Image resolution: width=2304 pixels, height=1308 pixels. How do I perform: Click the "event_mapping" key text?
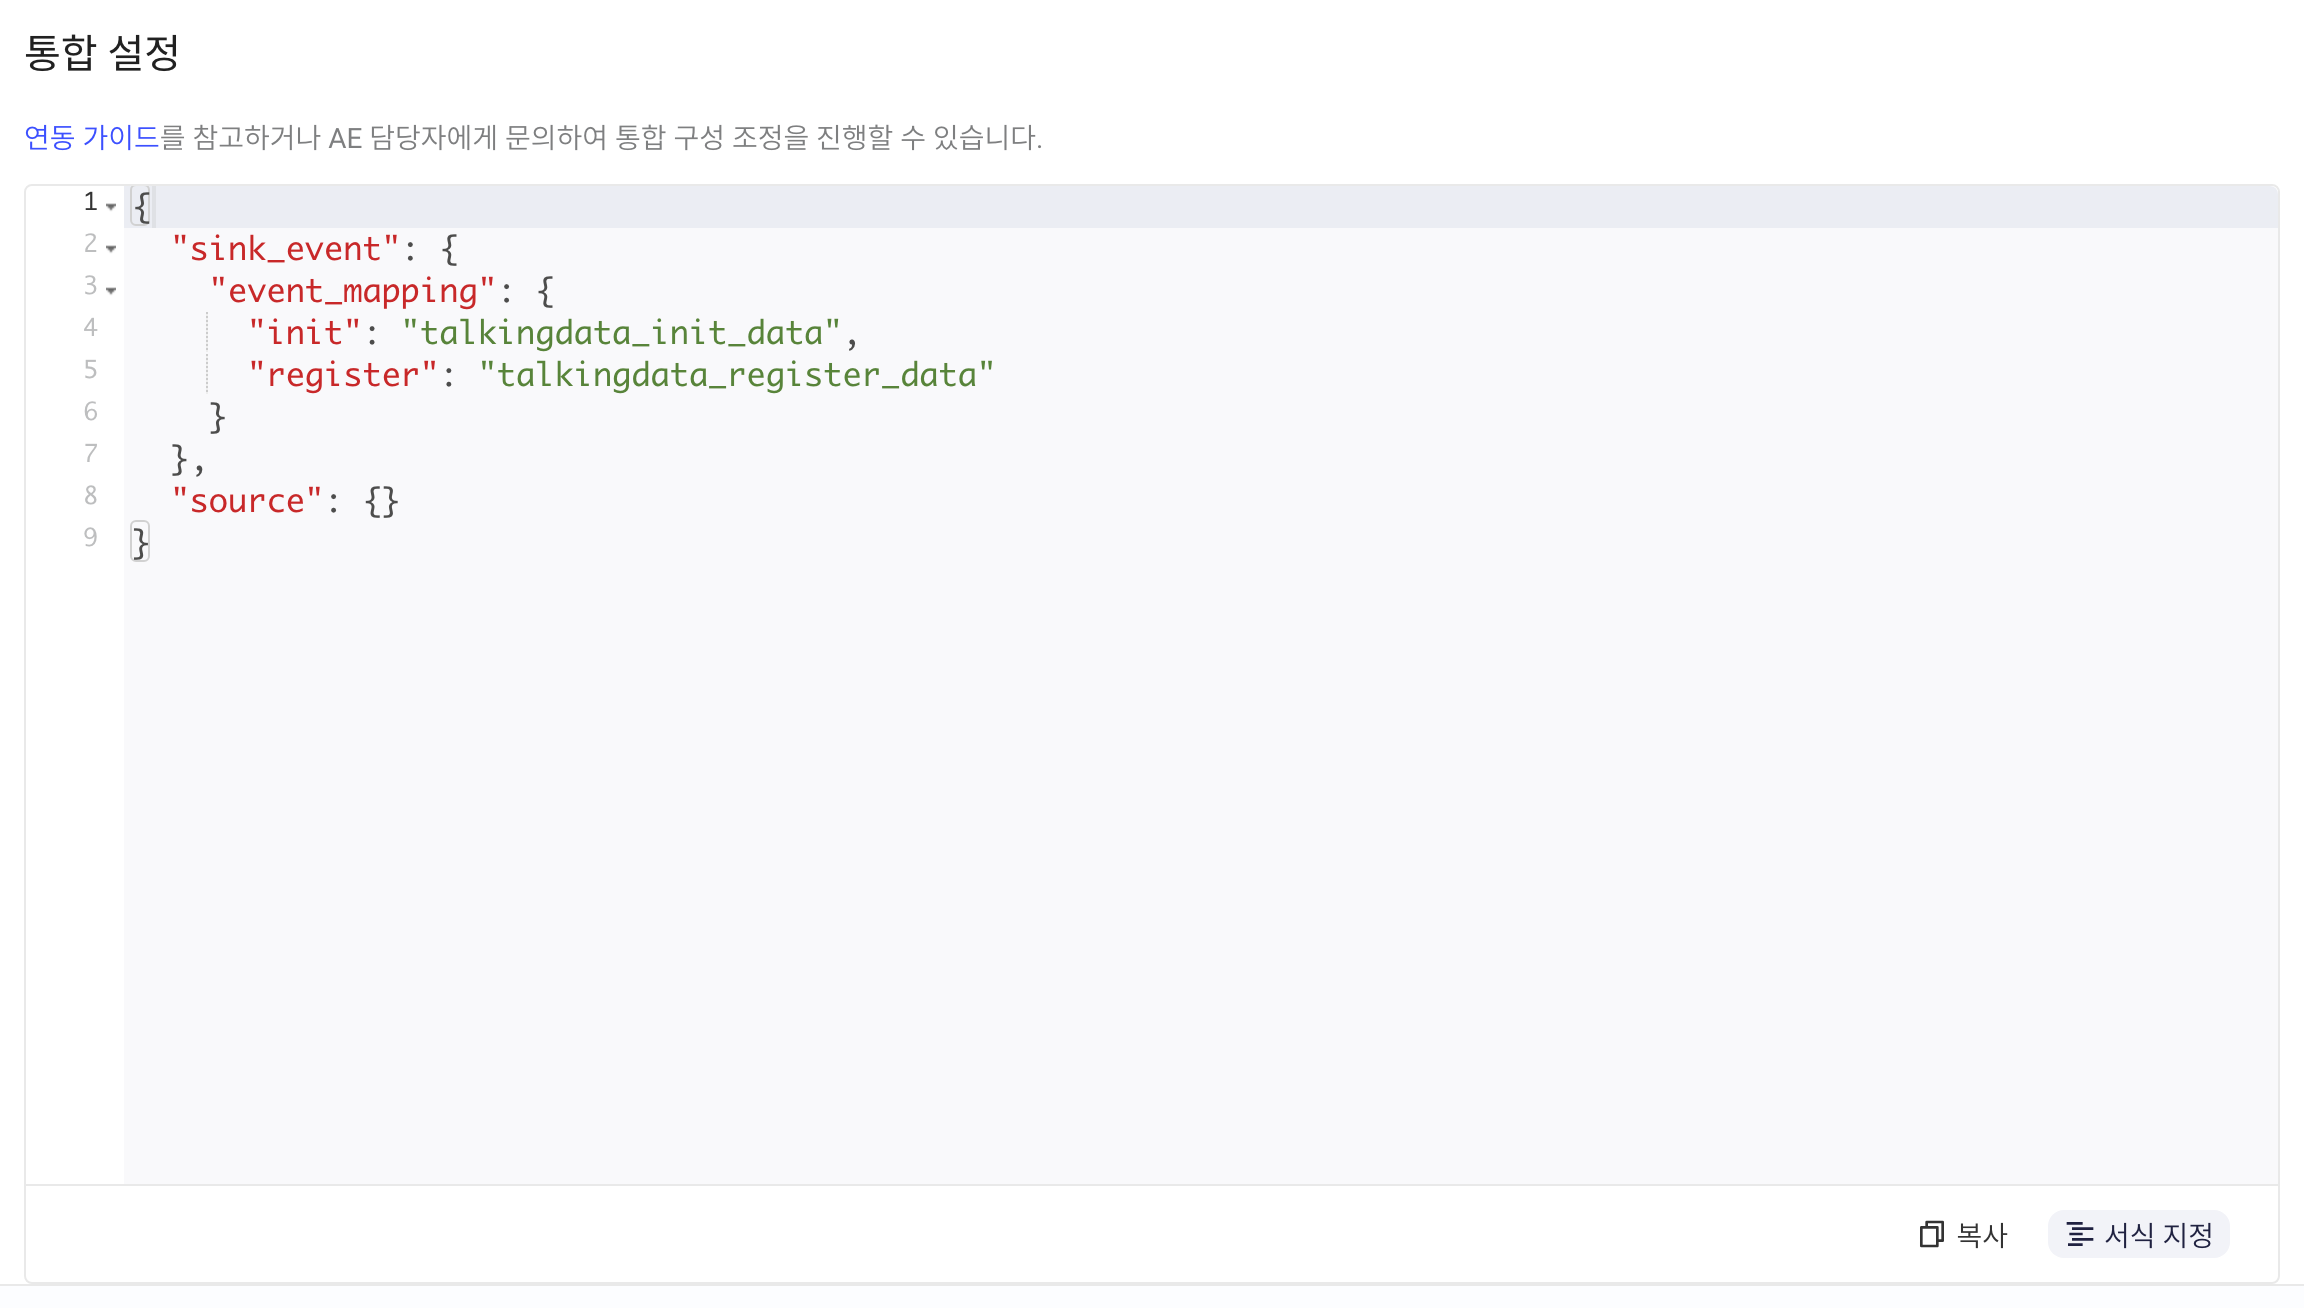(353, 291)
